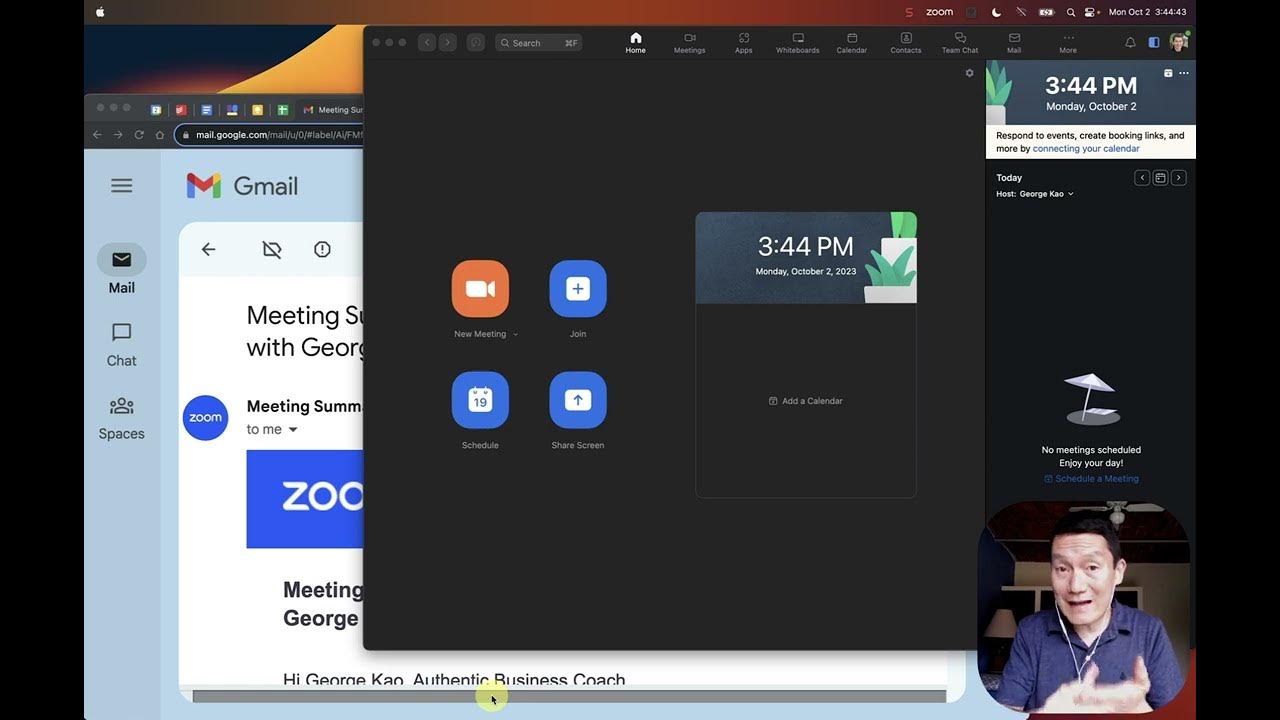This screenshot has width=1280, height=720.
Task: Open the pinned Google Keep tab
Action: (x=257, y=110)
